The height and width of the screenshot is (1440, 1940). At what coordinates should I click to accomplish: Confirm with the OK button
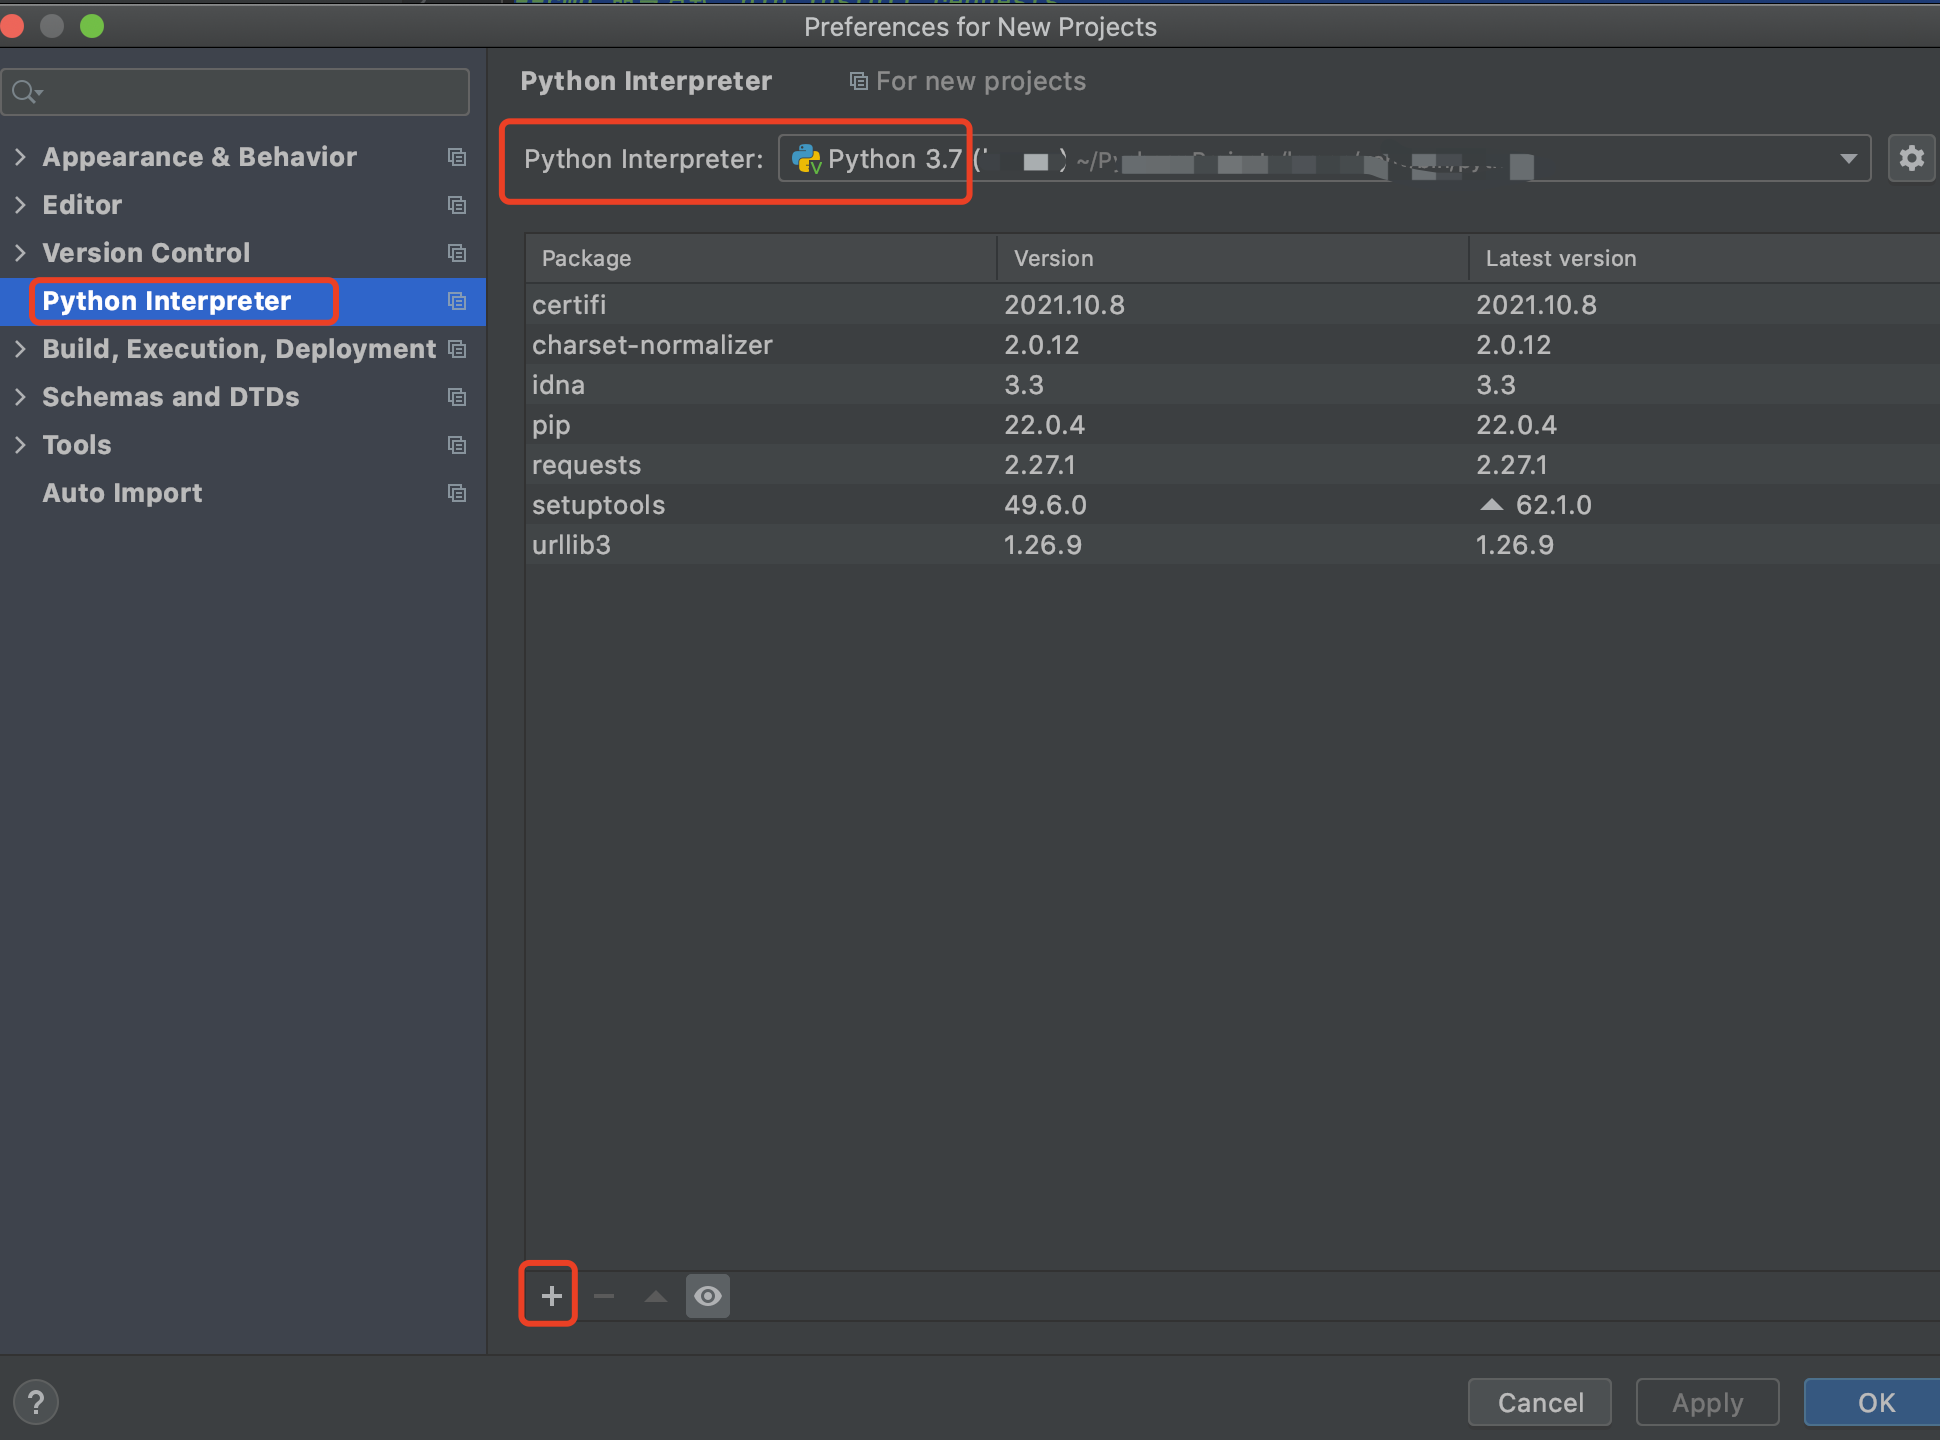tap(1875, 1402)
